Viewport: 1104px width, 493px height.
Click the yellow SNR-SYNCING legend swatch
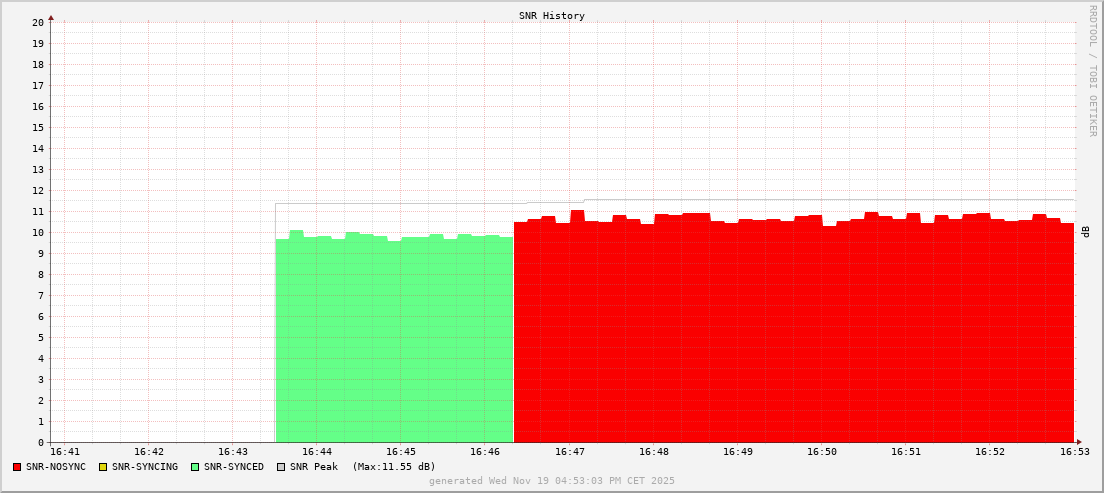pyautogui.click(x=103, y=467)
